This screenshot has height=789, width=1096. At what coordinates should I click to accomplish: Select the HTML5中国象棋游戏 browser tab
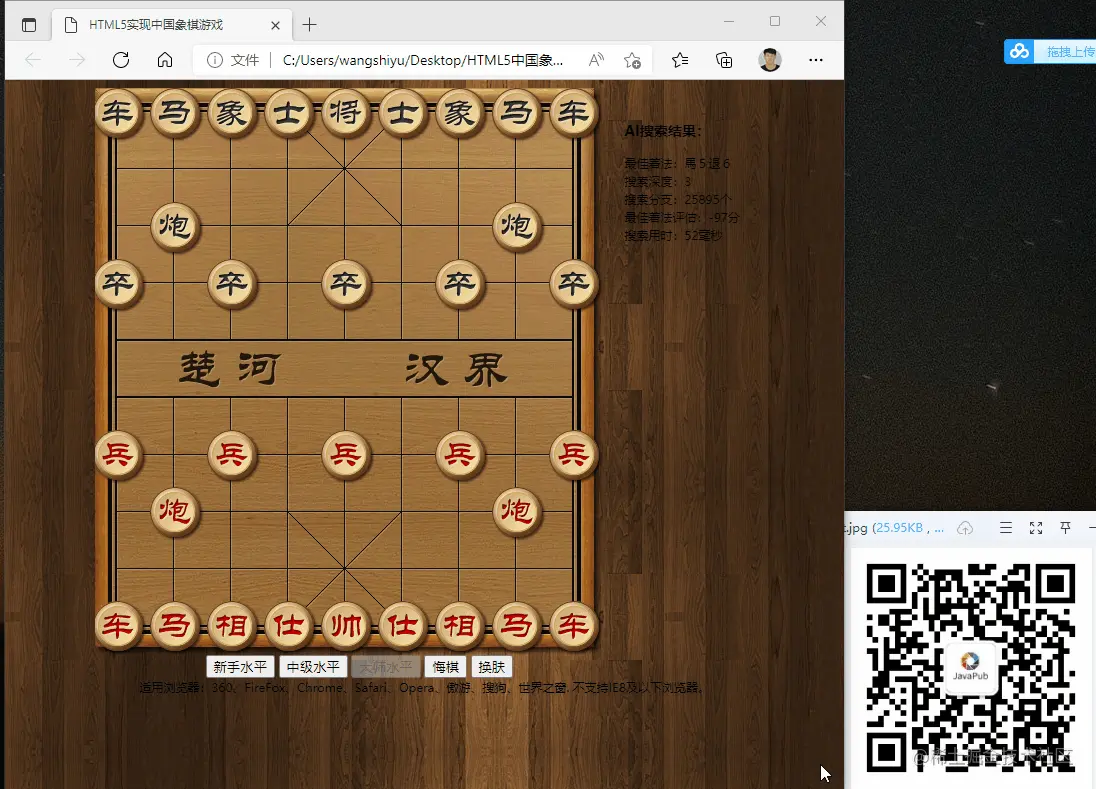click(x=166, y=24)
